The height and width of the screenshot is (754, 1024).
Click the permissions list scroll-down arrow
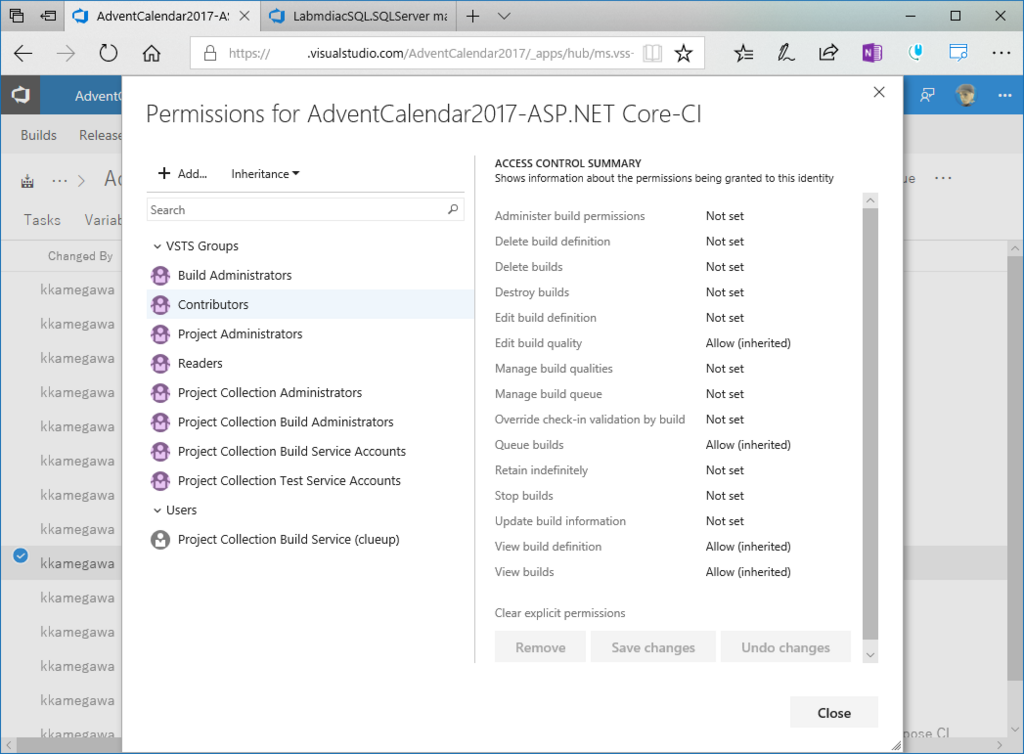[x=870, y=655]
